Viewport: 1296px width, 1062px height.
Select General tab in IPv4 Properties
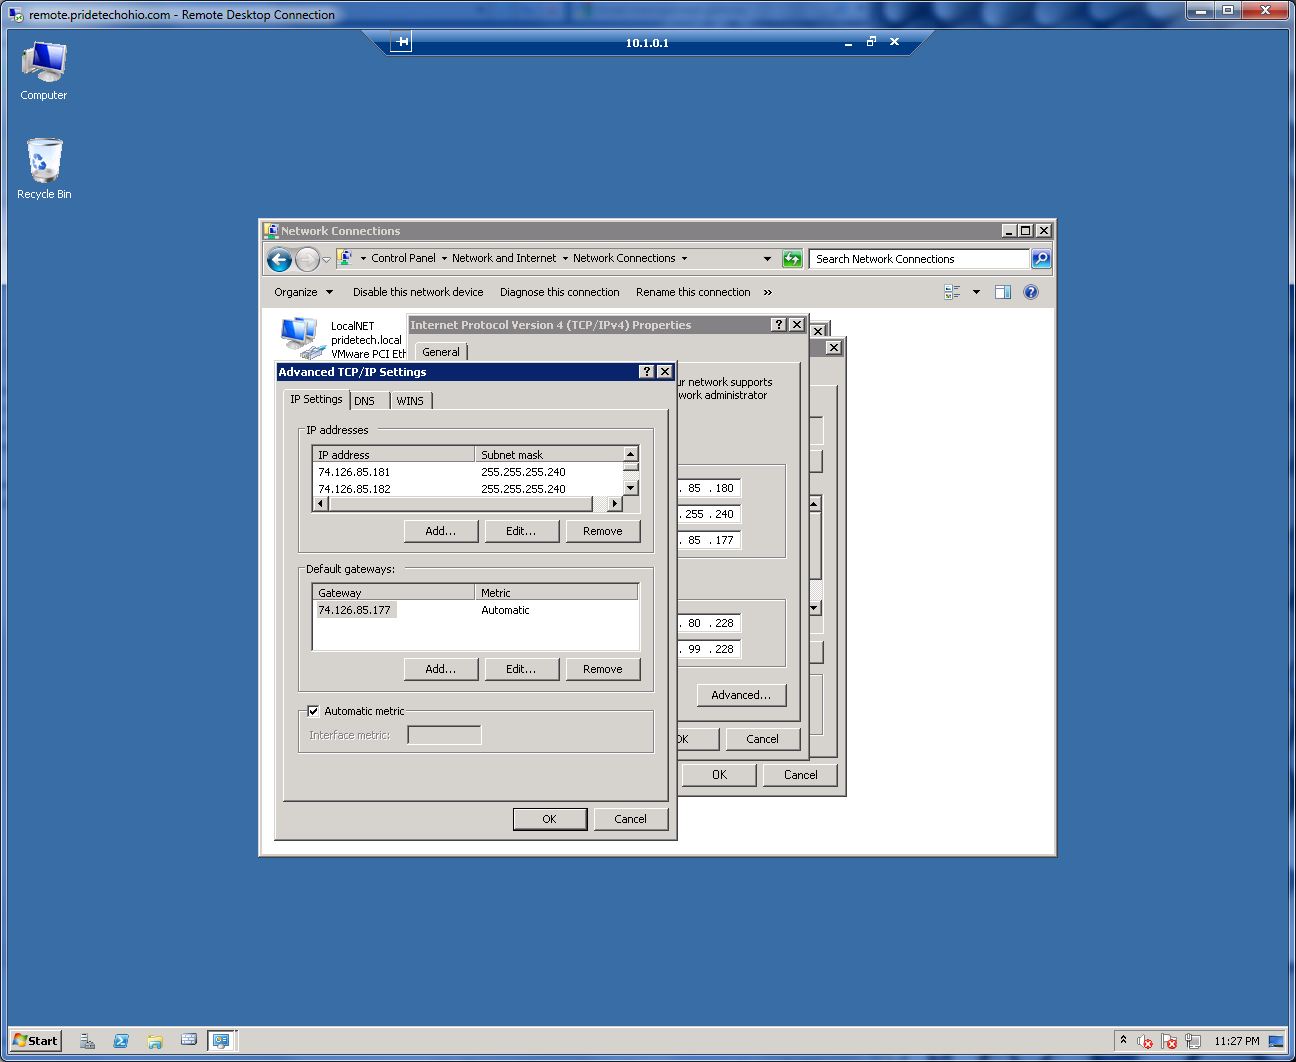click(x=441, y=352)
